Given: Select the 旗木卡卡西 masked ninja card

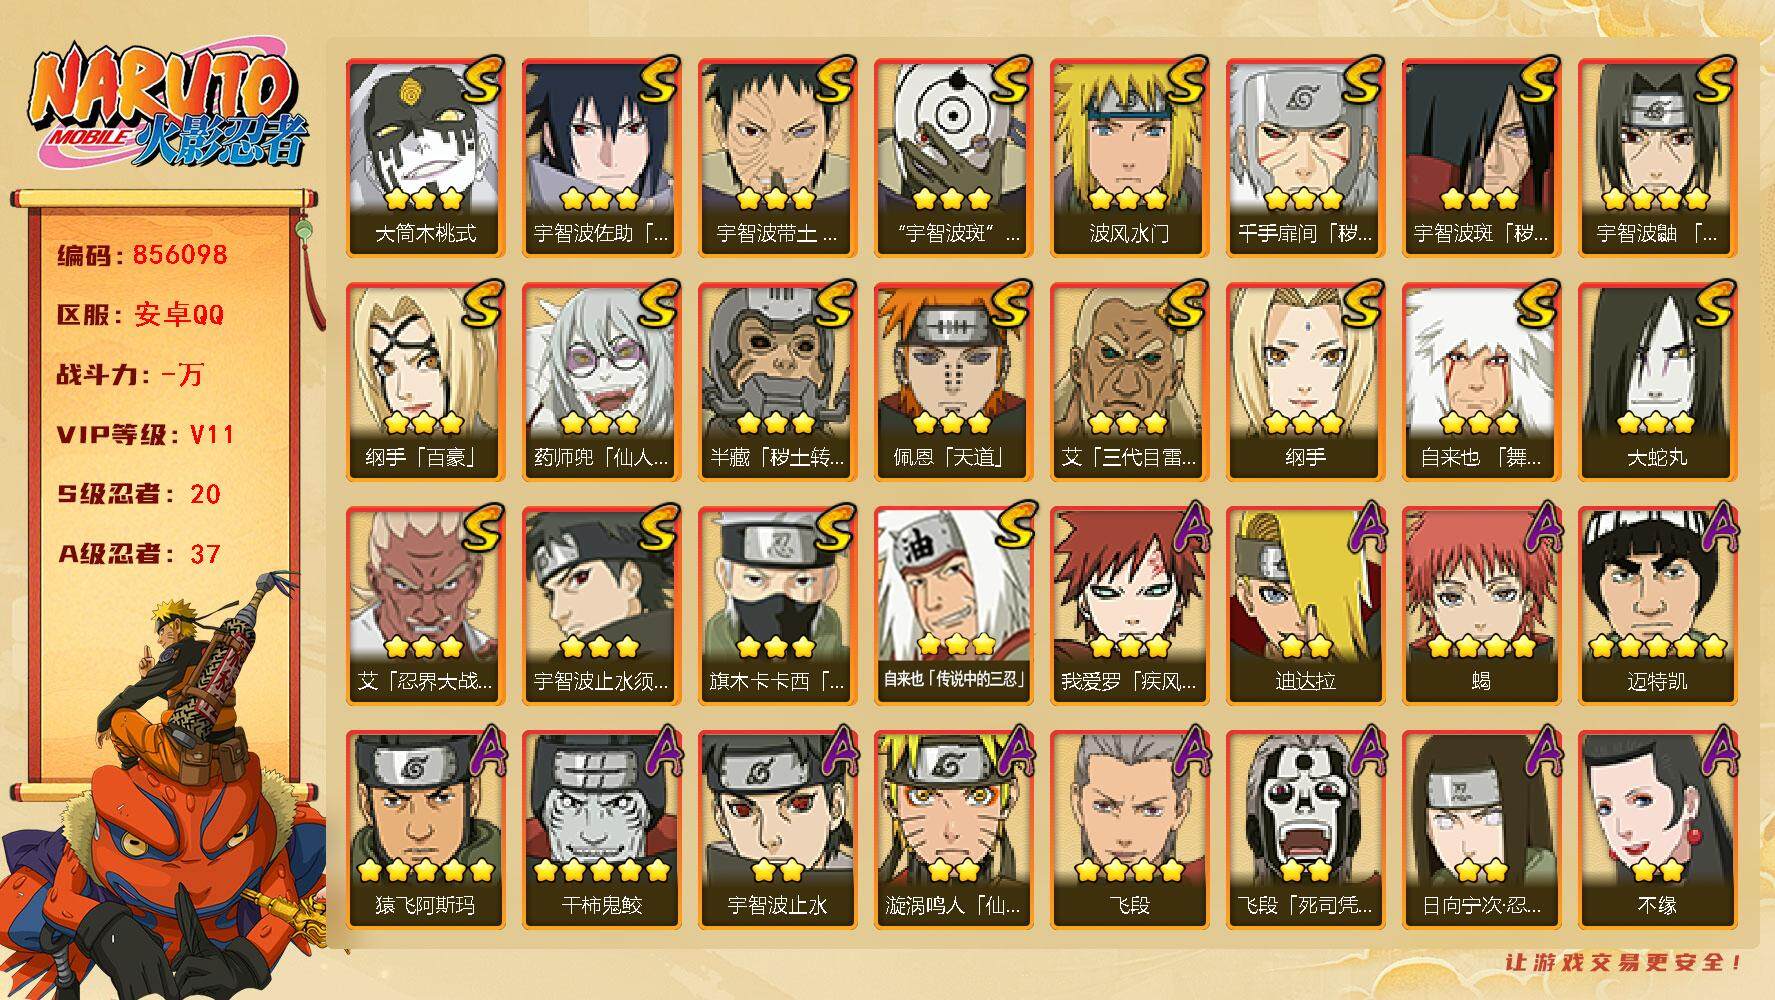Looking at the screenshot, I should [x=777, y=606].
